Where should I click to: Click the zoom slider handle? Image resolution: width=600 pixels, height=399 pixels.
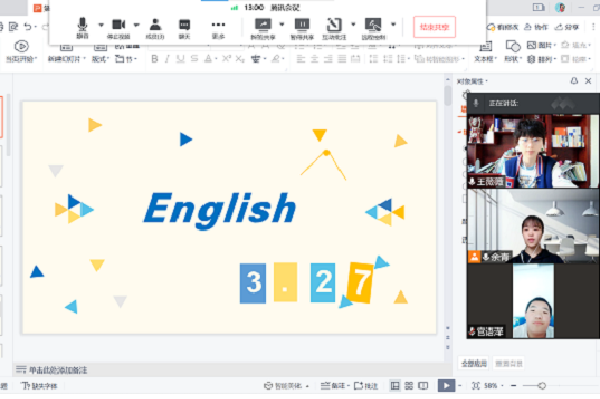point(542,386)
